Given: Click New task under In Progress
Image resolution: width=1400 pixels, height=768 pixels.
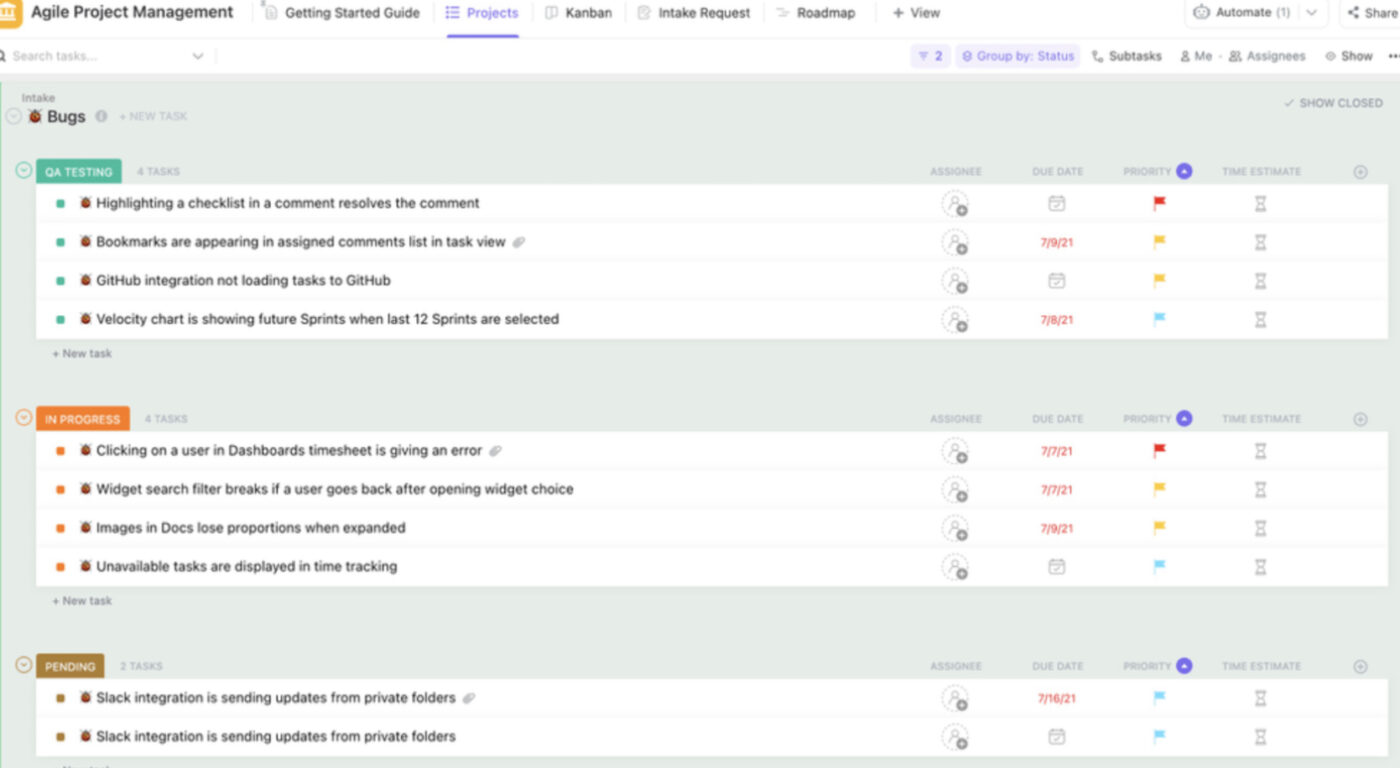Looking at the screenshot, I should 82,601.
